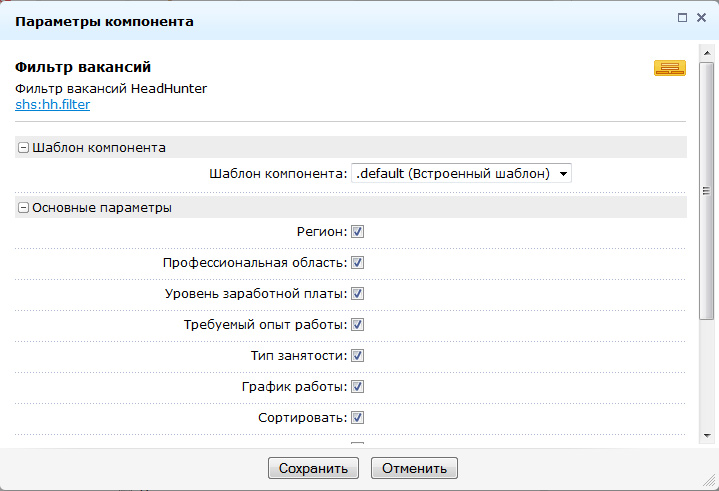Screen dimensions: 719x491
Task: Uncheck the Регион checkbox
Action: [x=357, y=232]
